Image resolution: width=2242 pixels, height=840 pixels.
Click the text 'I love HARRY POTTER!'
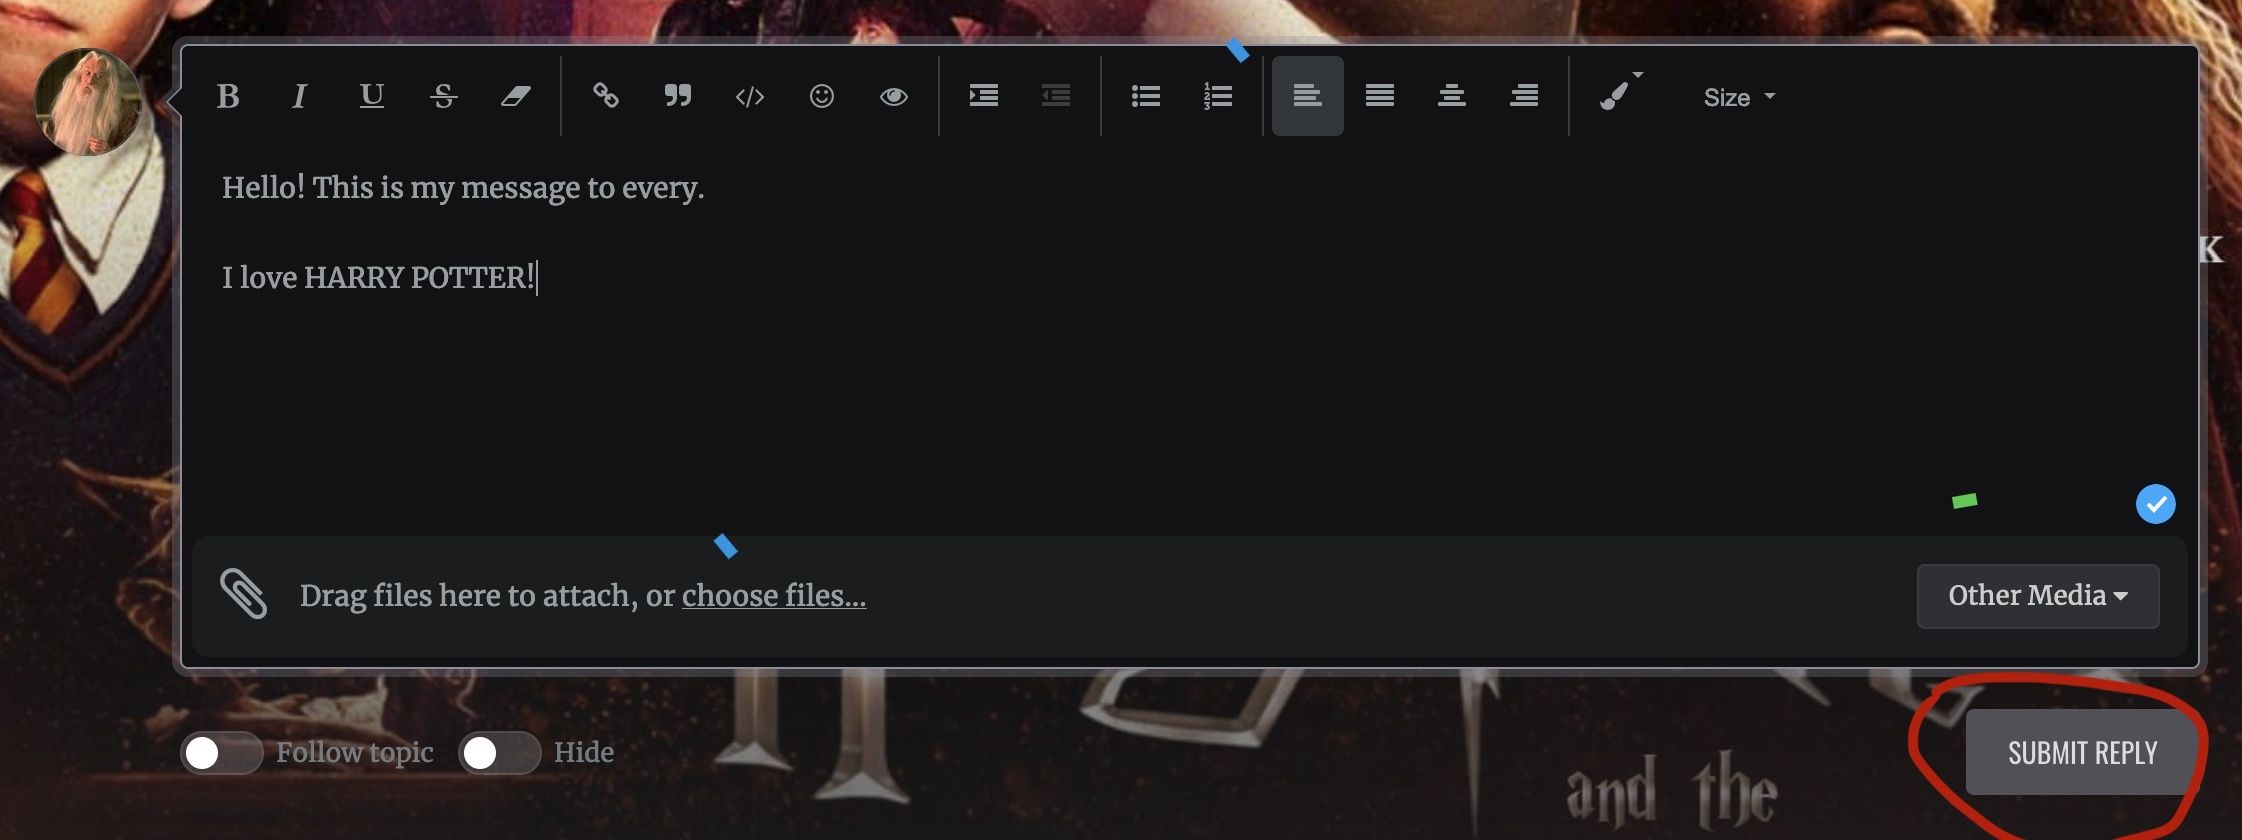pos(378,277)
